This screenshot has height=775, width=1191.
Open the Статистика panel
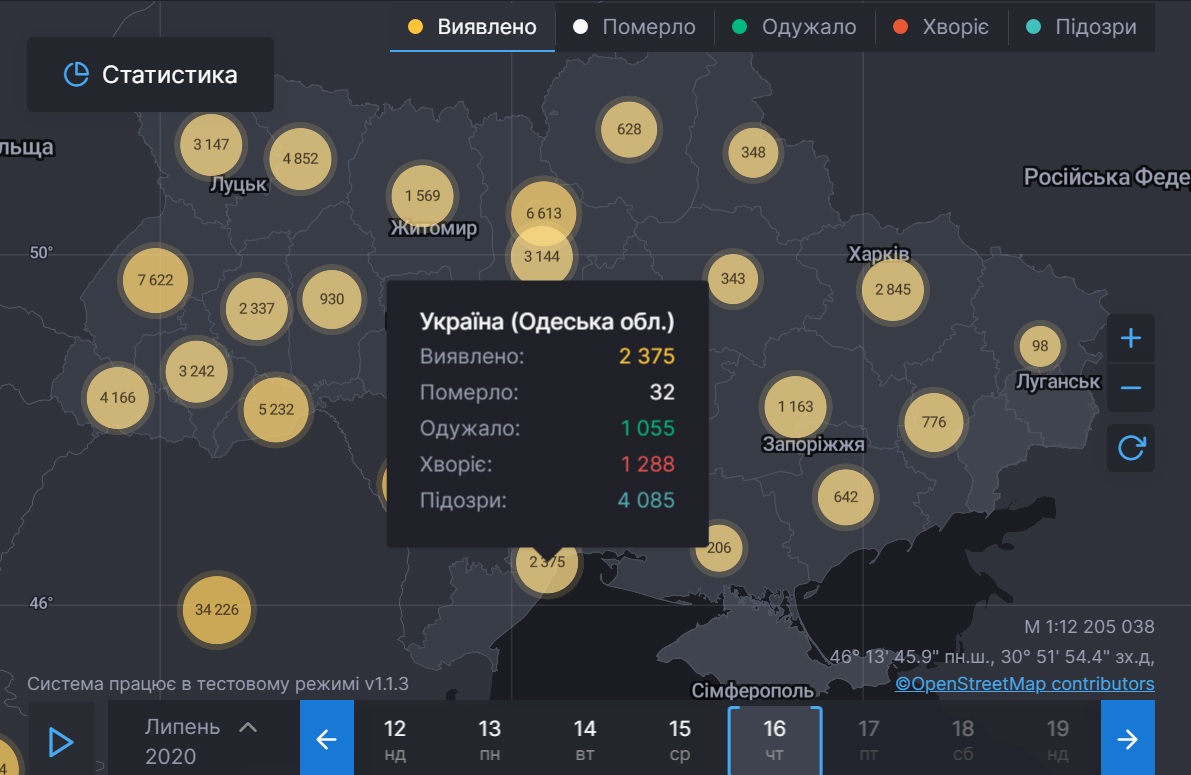(150, 75)
